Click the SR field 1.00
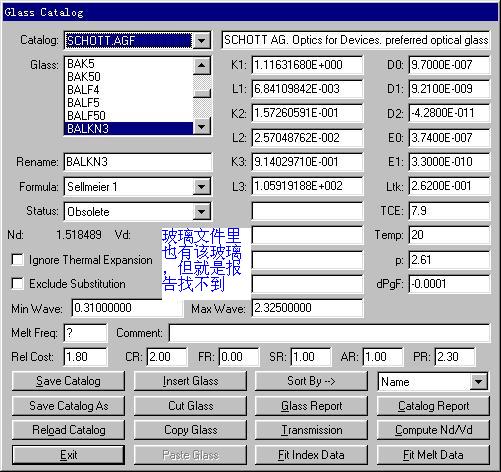The width and height of the screenshot is (501, 472). (311, 357)
